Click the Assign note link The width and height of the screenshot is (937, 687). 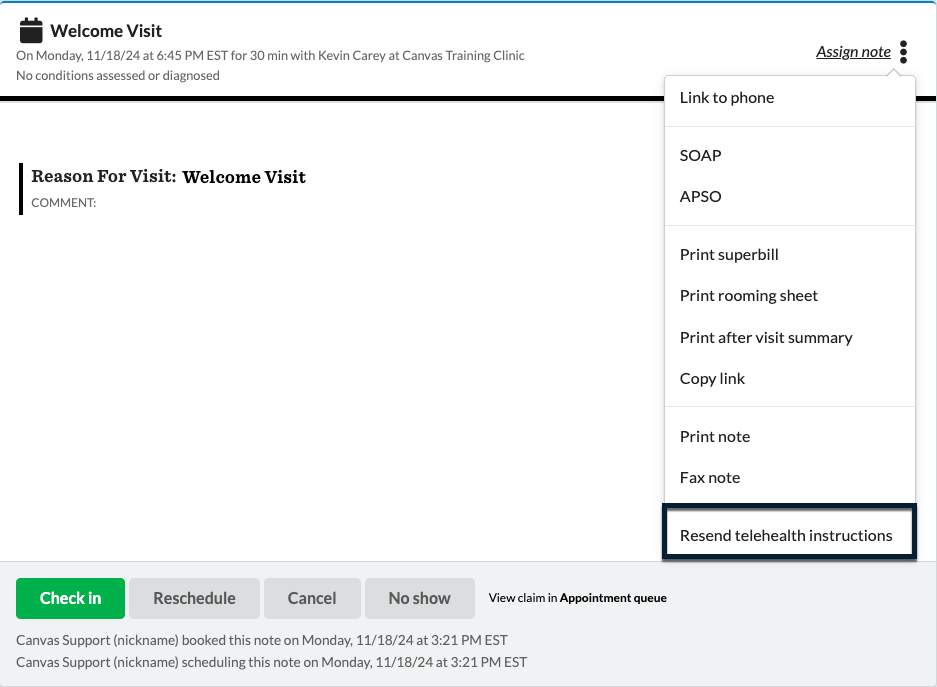tap(853, 52)
